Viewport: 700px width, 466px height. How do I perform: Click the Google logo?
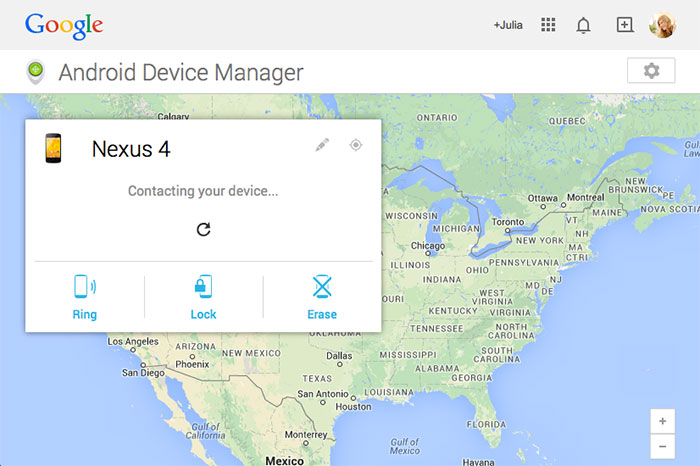tap(64, 25)
